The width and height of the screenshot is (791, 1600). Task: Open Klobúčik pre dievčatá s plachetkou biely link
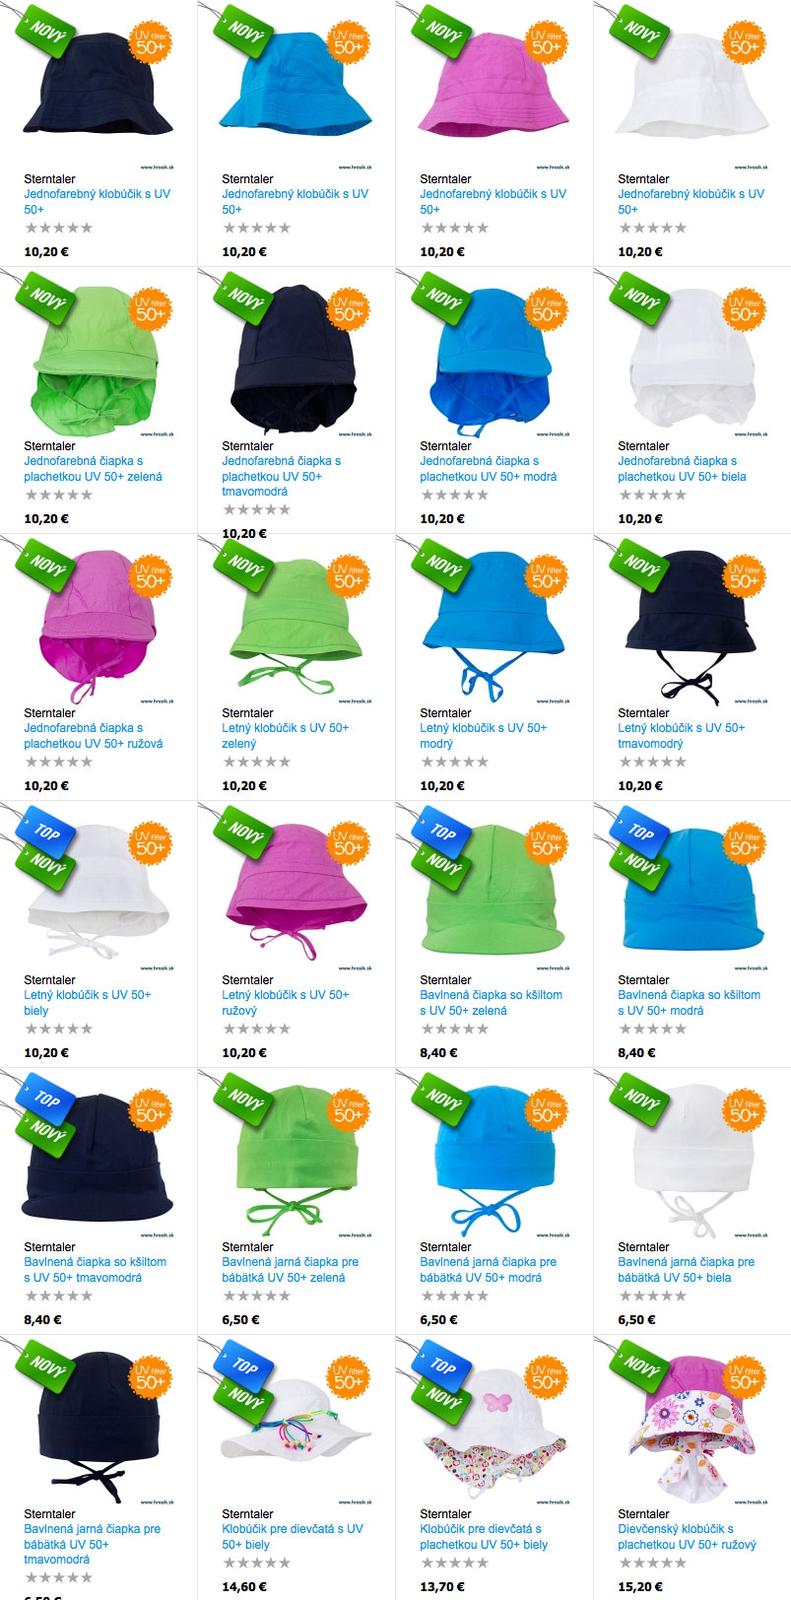click(484, 1537)
